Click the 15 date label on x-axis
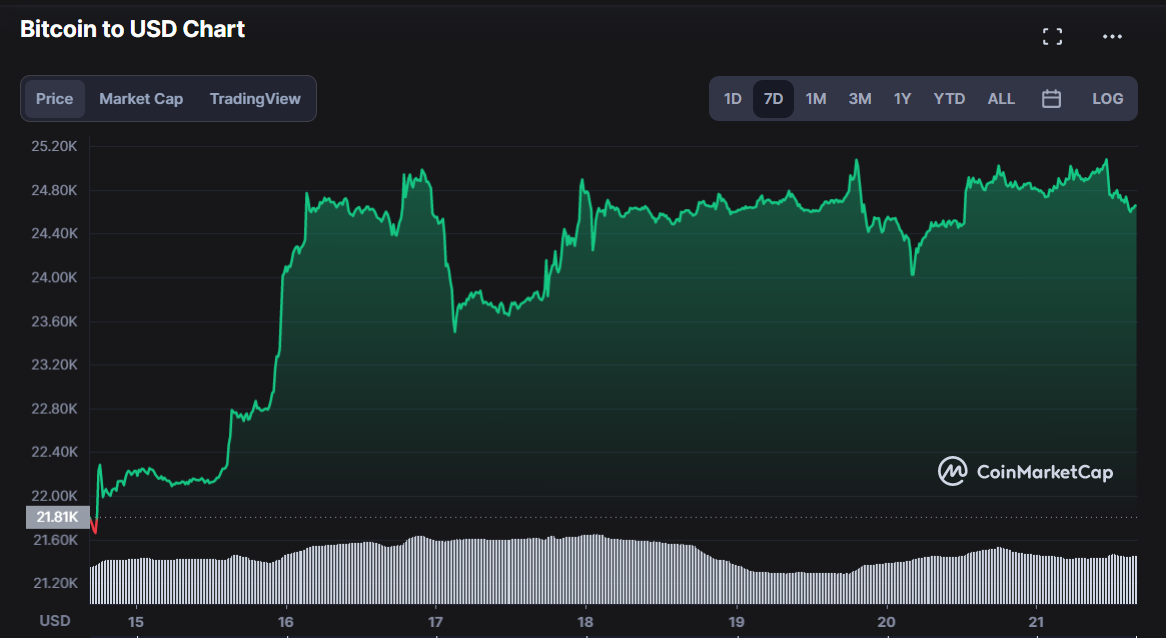 pyautogui.click(x=135, y=622)
